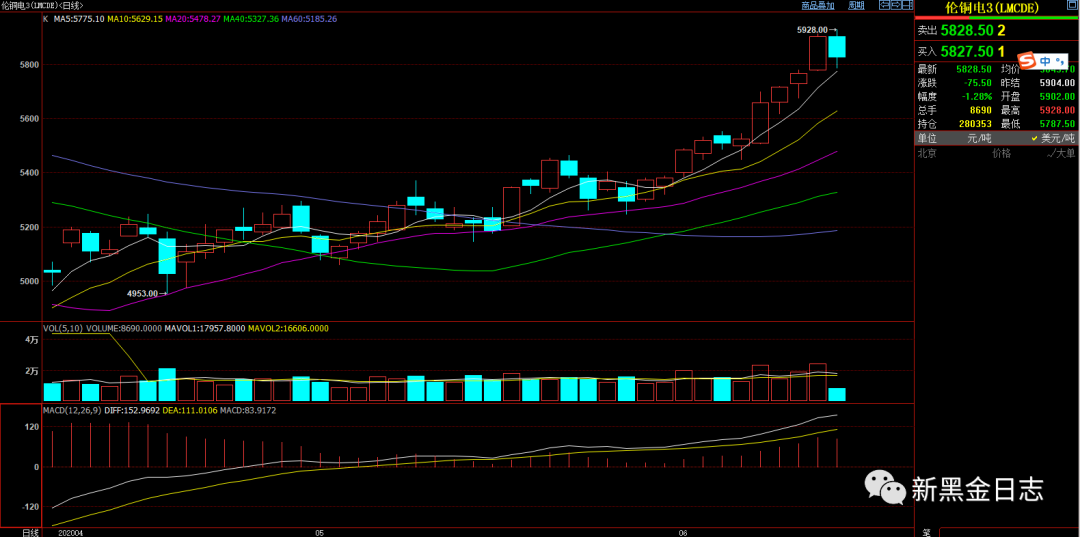Click the MAVOL1:17957.8000 value
The height and width of the screenshot is (537, 1080).
(x=205, y=329)
